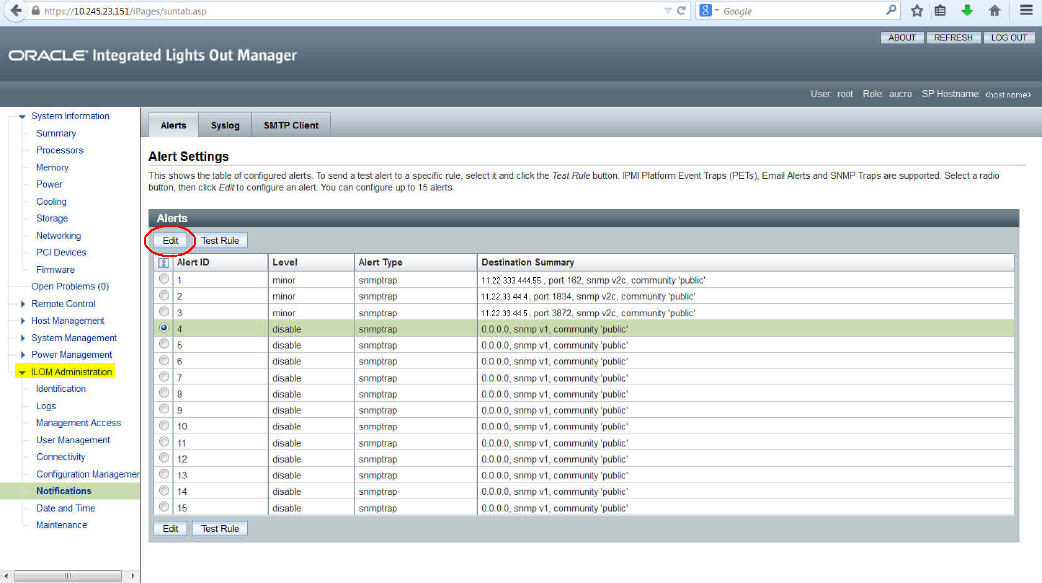The width and height of the screenshot is (1042, 583).
Task: Expand the Host Management tree node
Action: click(x=23, y=321)
